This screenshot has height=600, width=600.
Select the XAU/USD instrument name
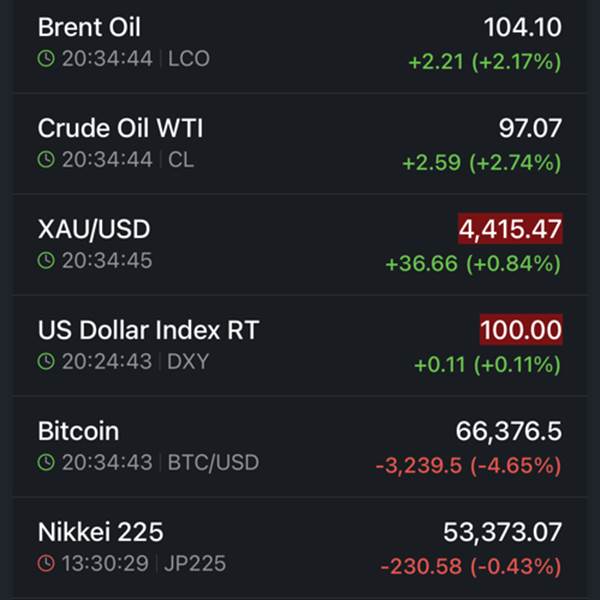pos(94,230)
